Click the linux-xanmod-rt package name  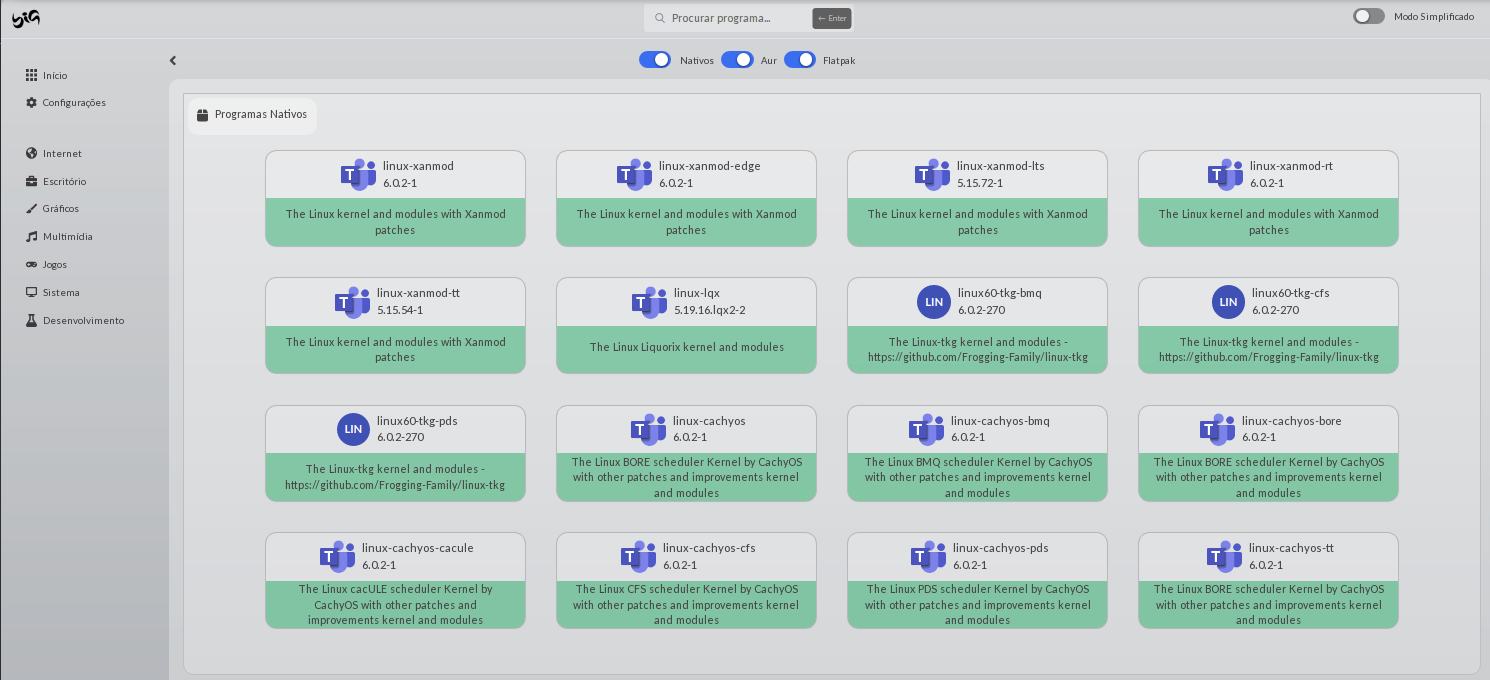[x=1291, y=166]
